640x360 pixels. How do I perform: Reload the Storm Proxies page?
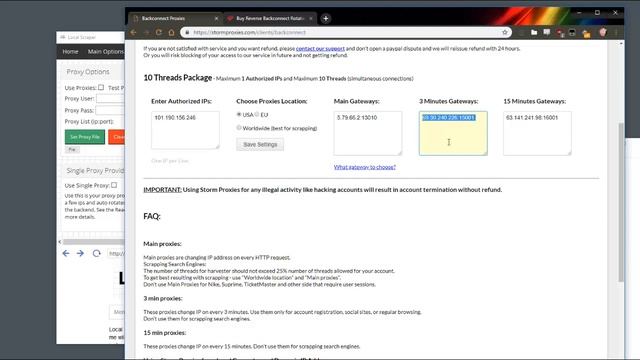tap(159, 32)
